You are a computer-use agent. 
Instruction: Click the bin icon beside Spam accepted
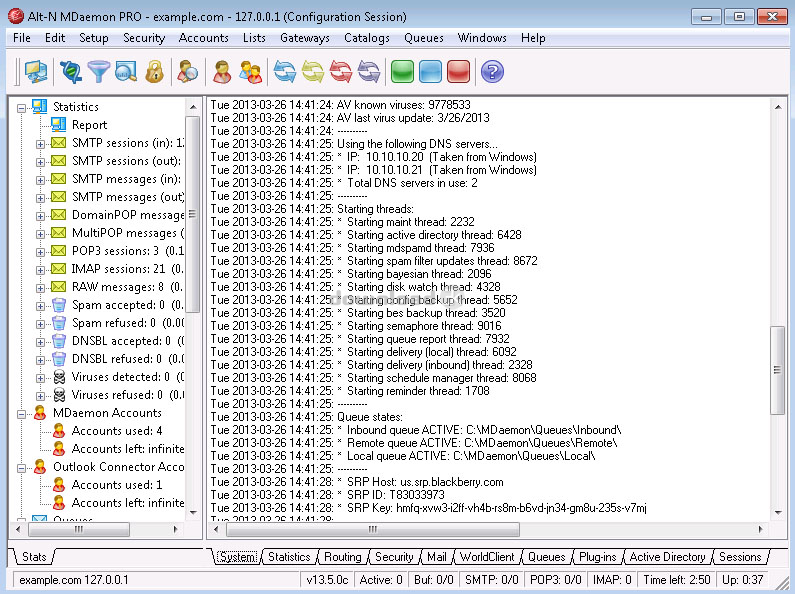pyautogui.click(x=59, y=305)
